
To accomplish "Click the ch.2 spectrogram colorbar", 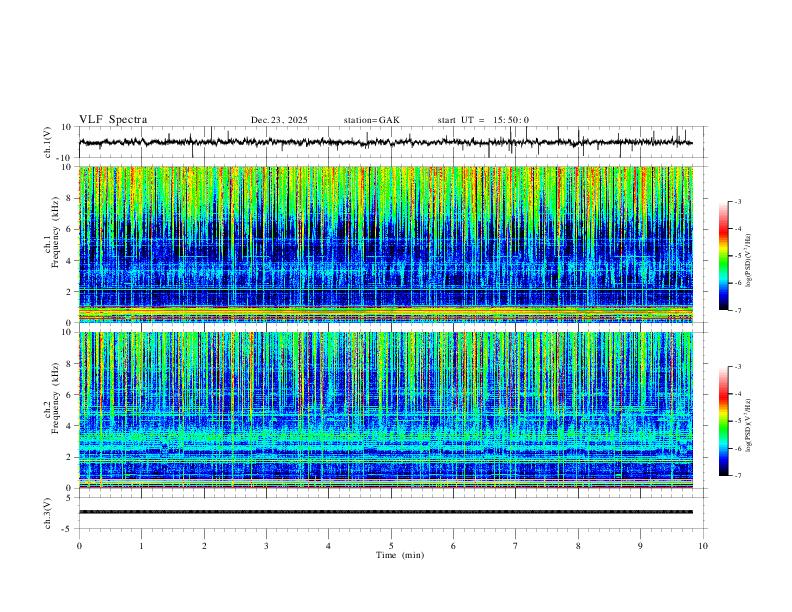I will pyautogui.click(x=724, y=421).
